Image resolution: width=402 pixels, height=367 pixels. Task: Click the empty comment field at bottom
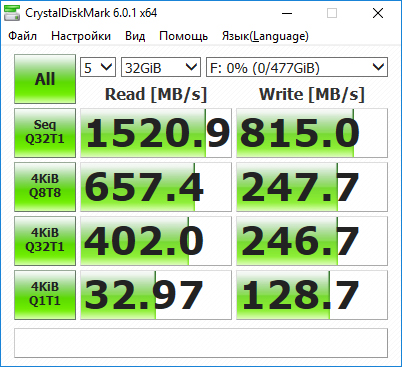[201, 343]
